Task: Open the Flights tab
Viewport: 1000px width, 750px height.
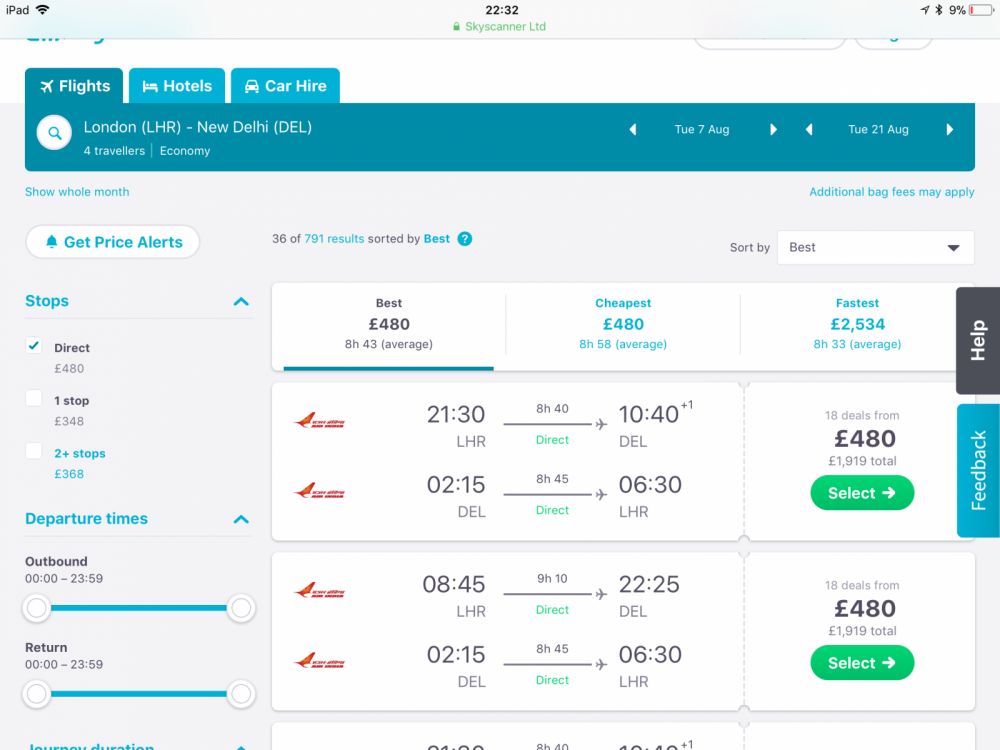Action: point(75,86)
